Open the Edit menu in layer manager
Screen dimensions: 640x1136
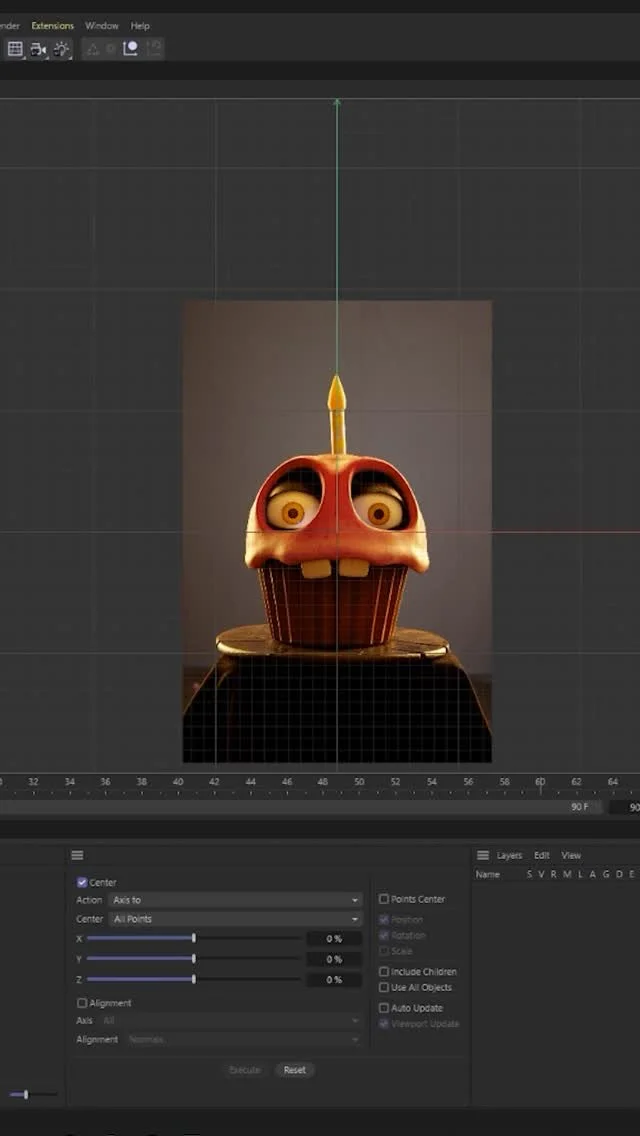click(x=541, y=856)
